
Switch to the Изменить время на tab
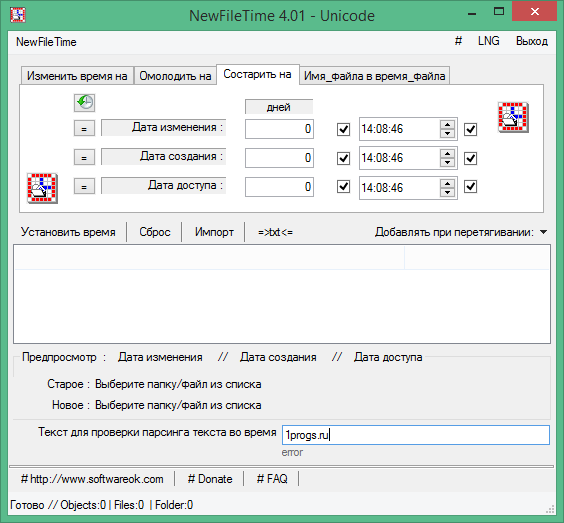point(77,76)
